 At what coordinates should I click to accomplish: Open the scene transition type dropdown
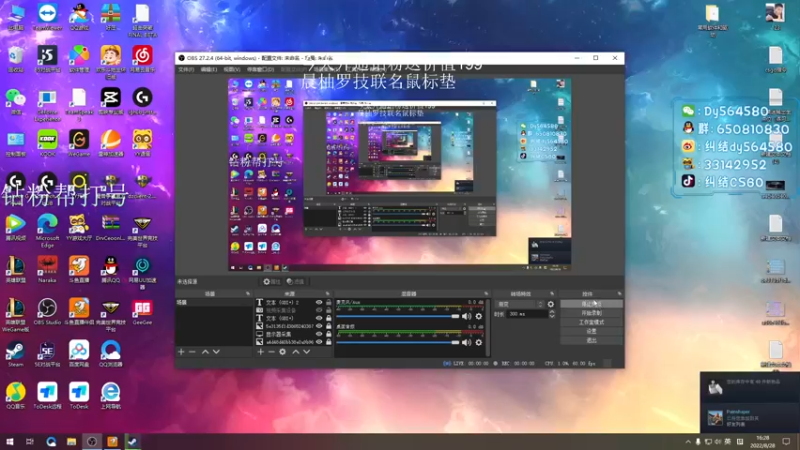[x=520, y=304]
